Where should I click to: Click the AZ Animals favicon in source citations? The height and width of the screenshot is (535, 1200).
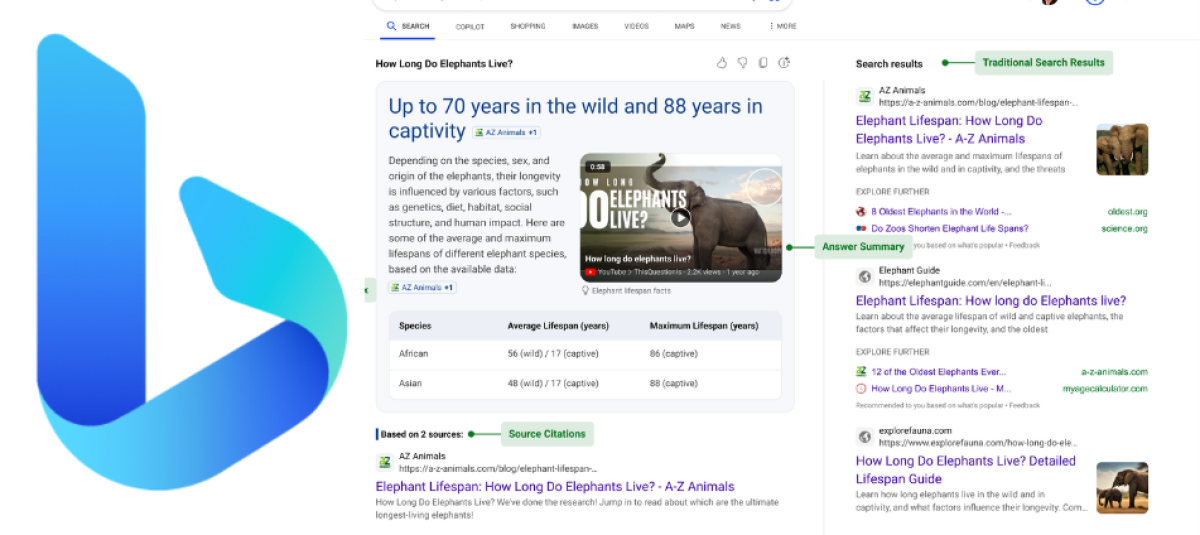tap(384, 462)
